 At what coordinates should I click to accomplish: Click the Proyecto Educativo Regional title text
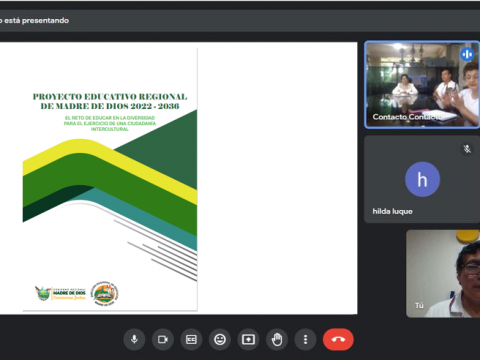pyautogui.click(x=110, y=101)
